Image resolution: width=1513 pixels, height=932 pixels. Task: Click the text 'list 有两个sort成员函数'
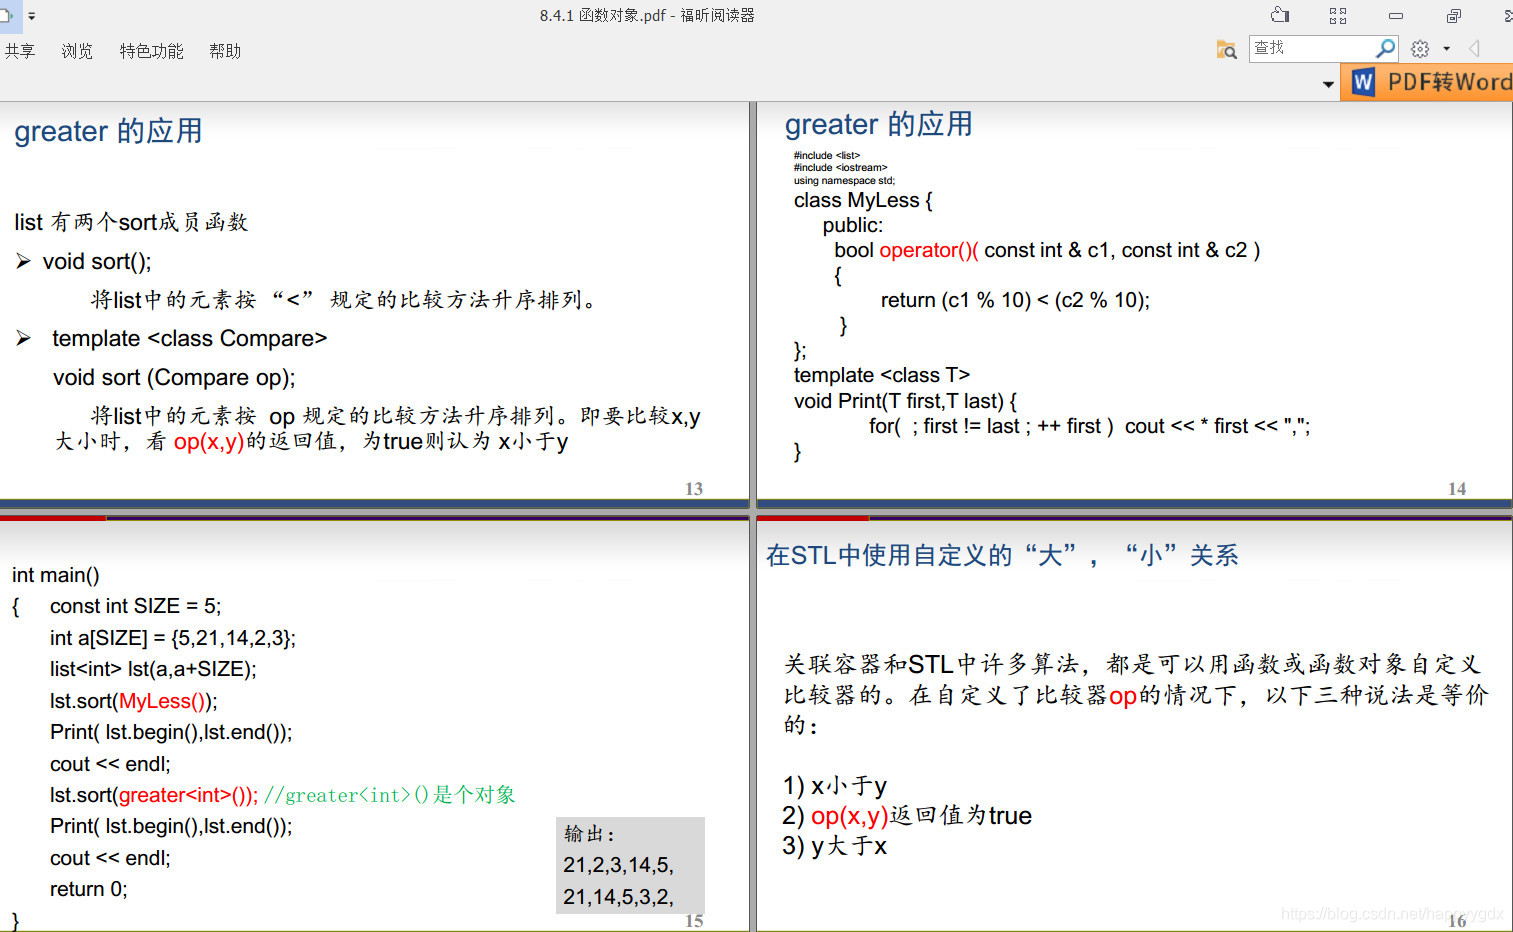pos(131,222)
